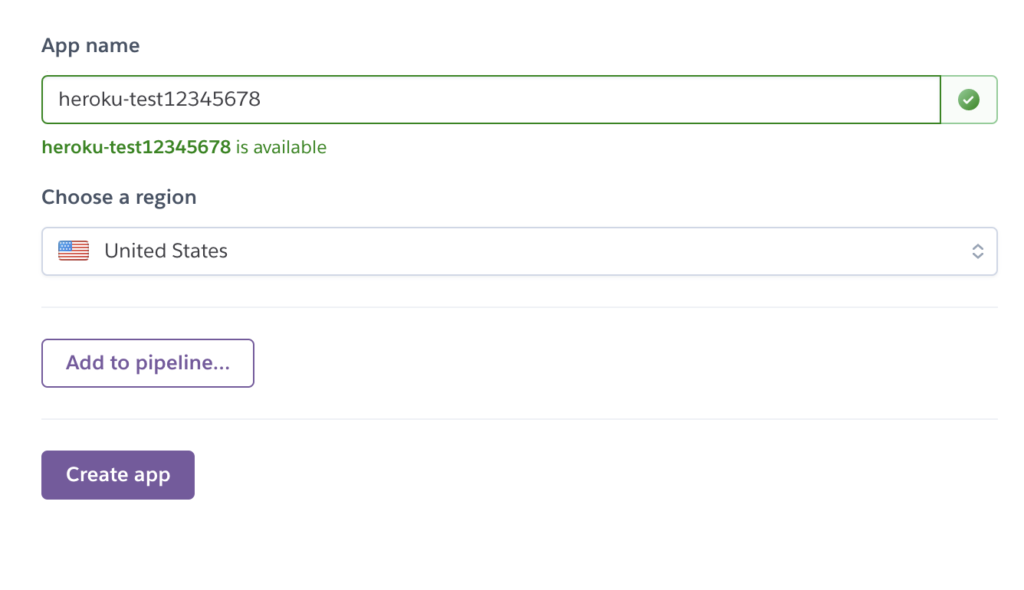This screenshot has width=1024, height=590.
Task: Select the United States region option text
Action: [166, 251]
